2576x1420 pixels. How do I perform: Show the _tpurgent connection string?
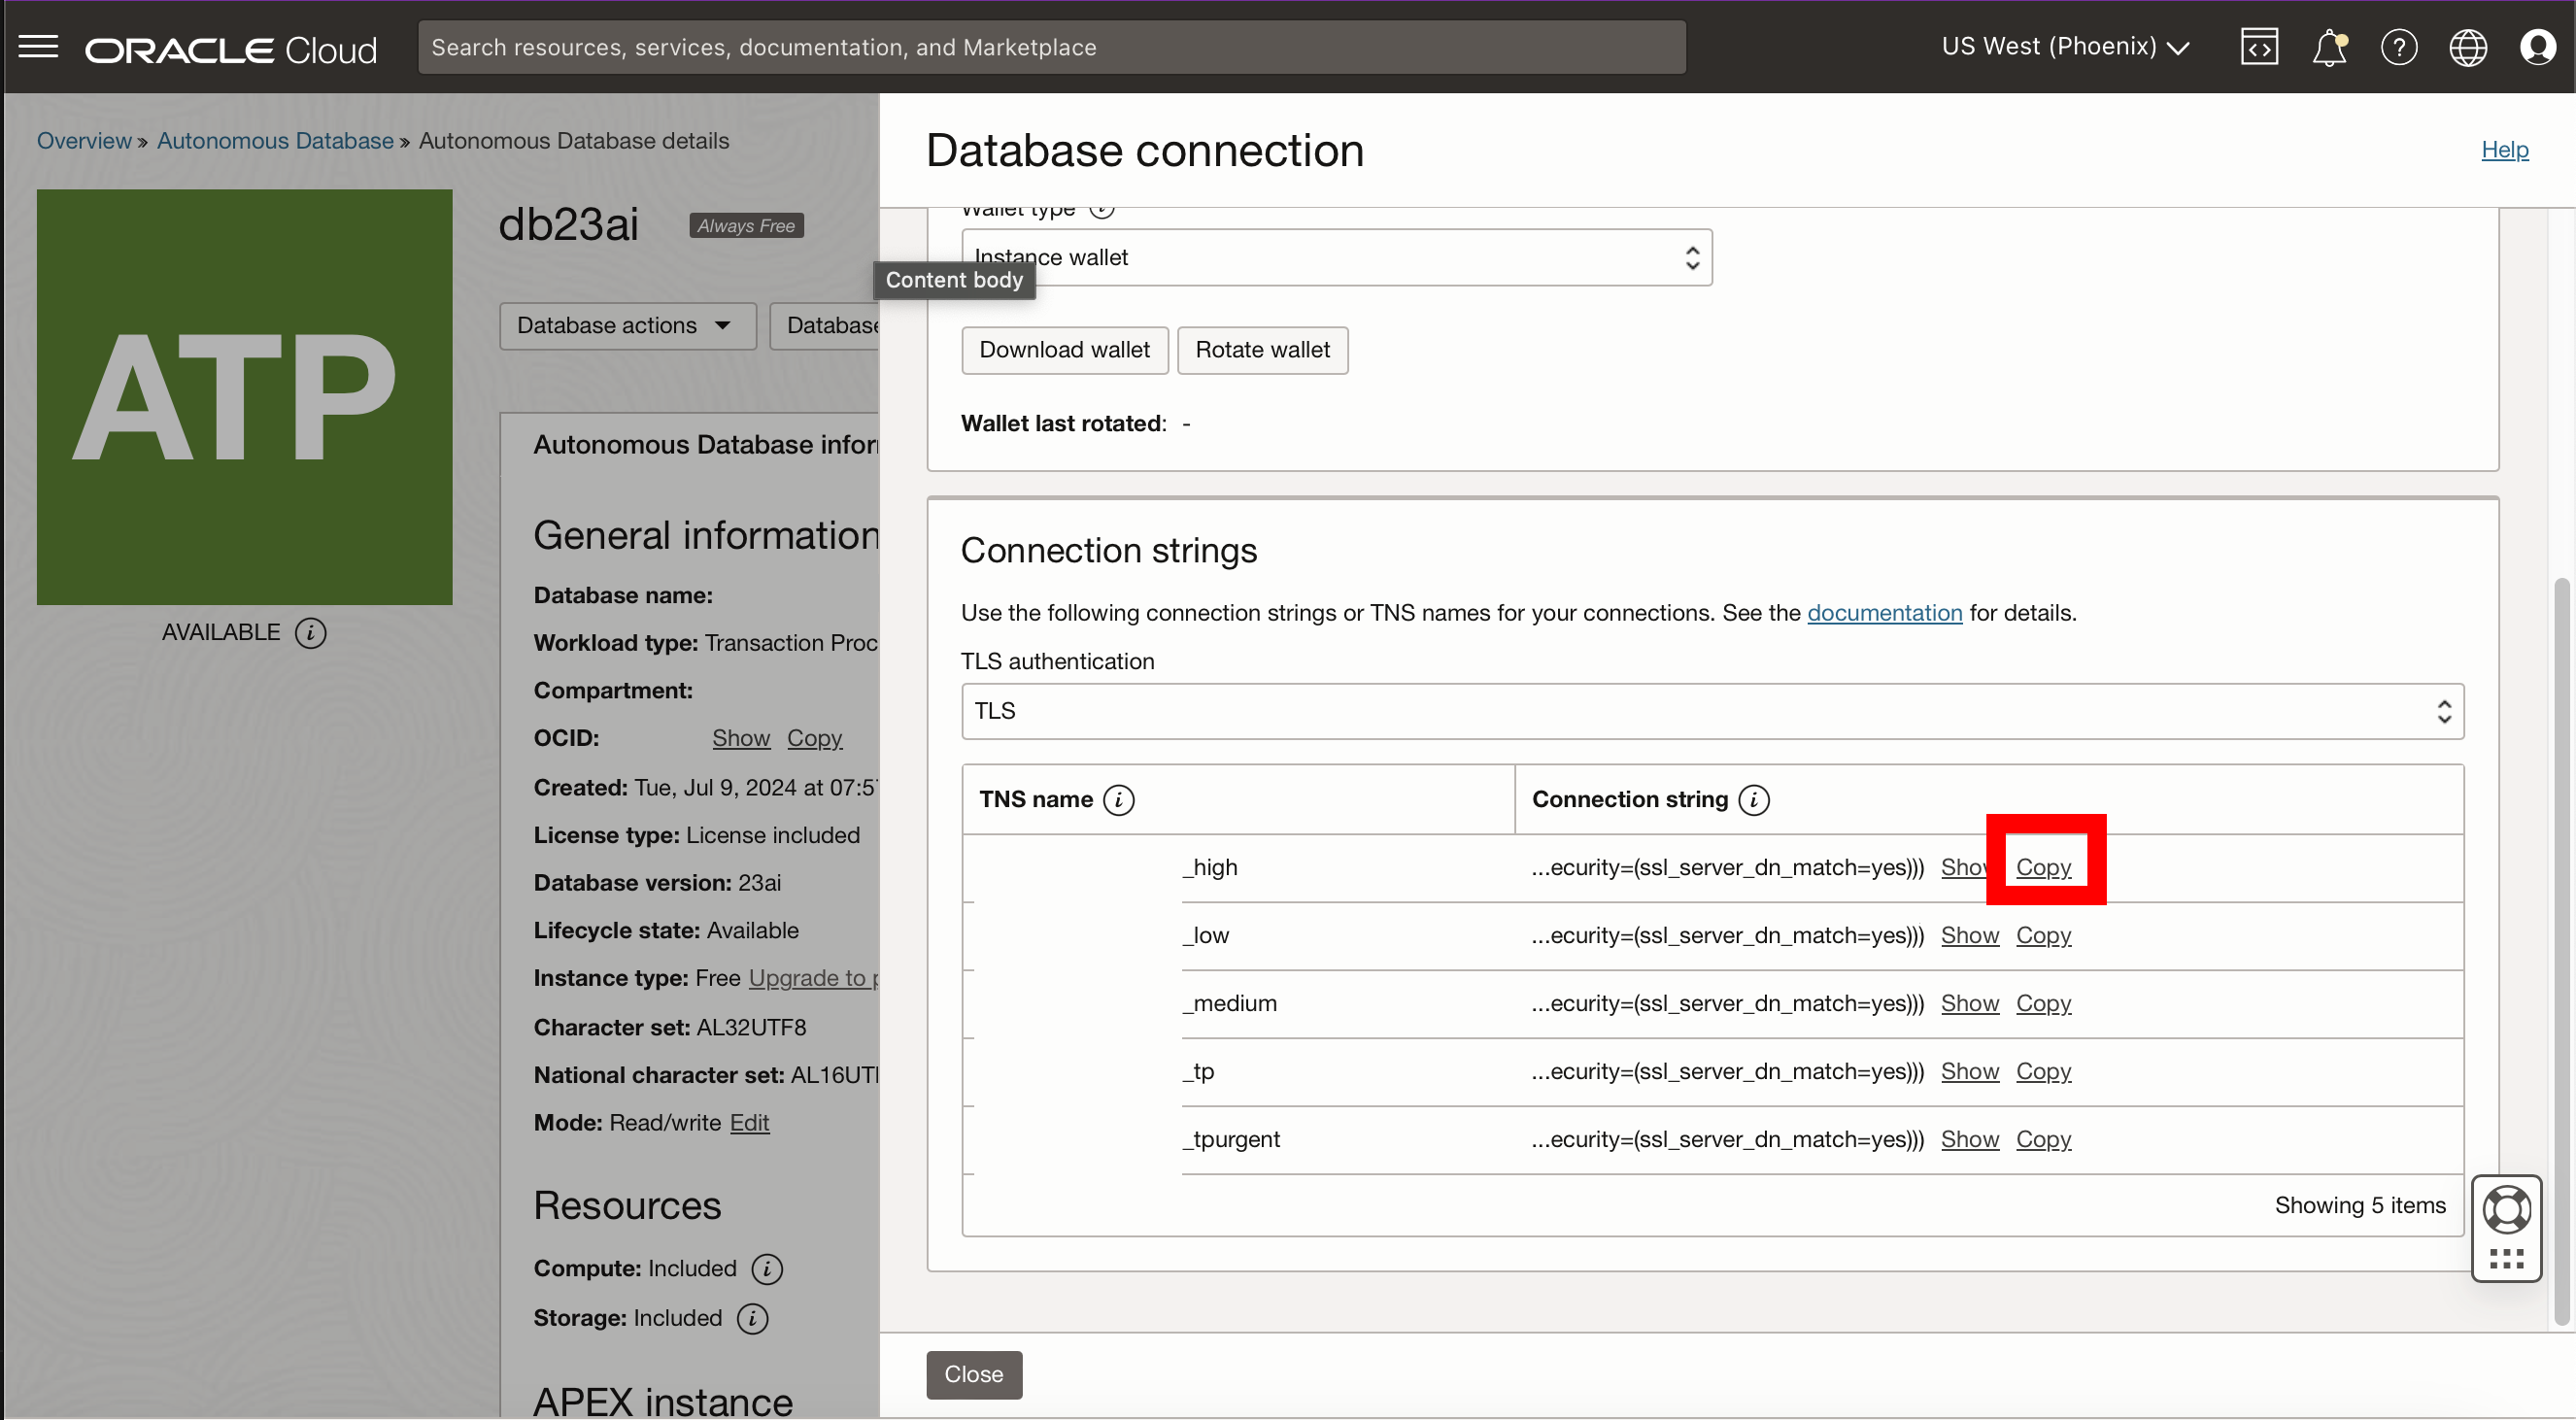[1970, 1140]
